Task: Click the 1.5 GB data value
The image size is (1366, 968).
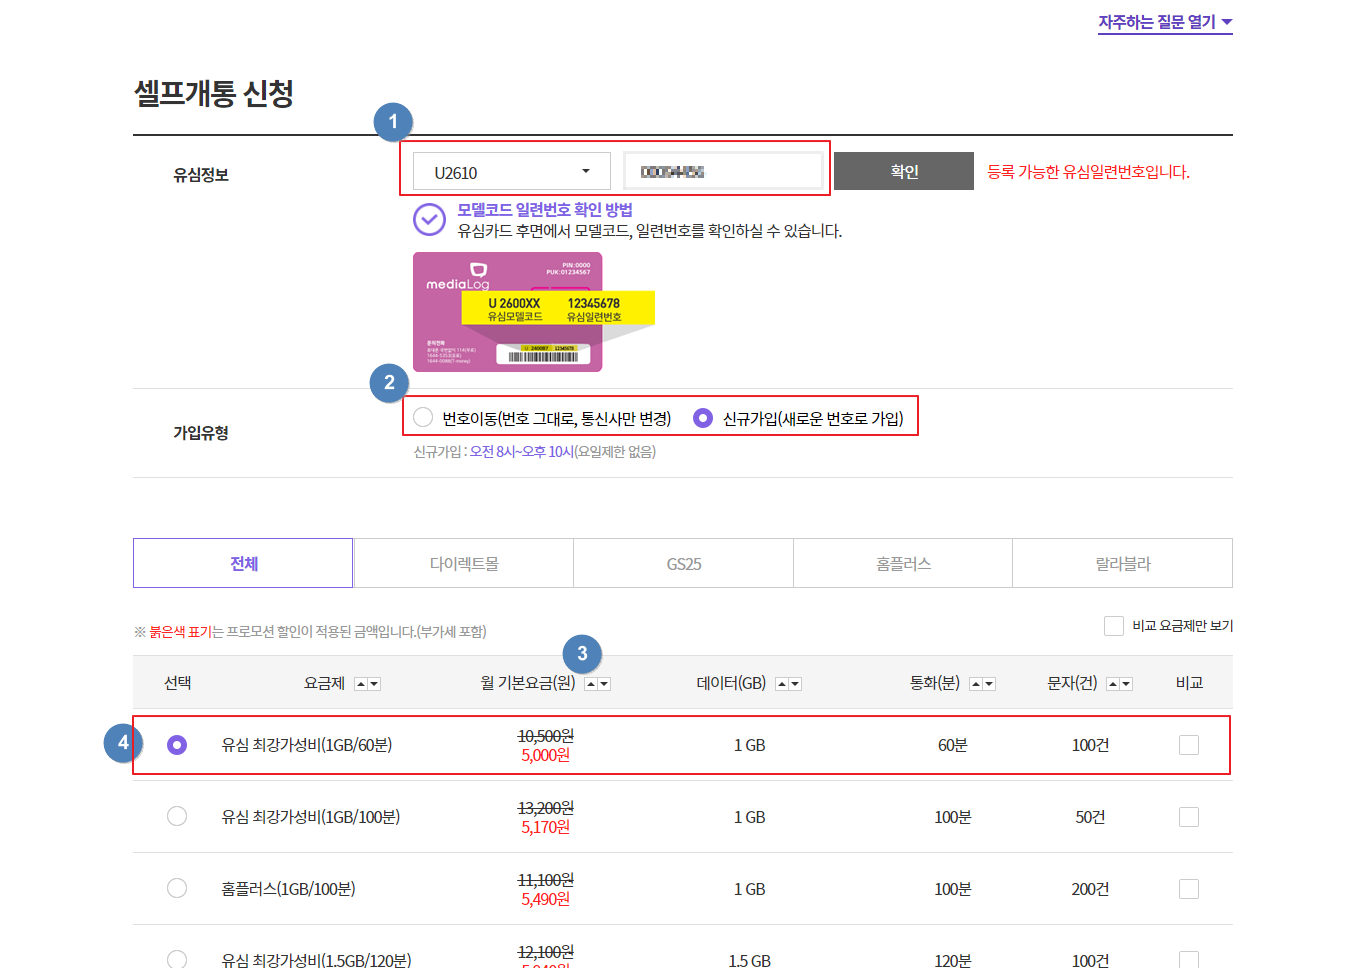Action: point(750,961)
